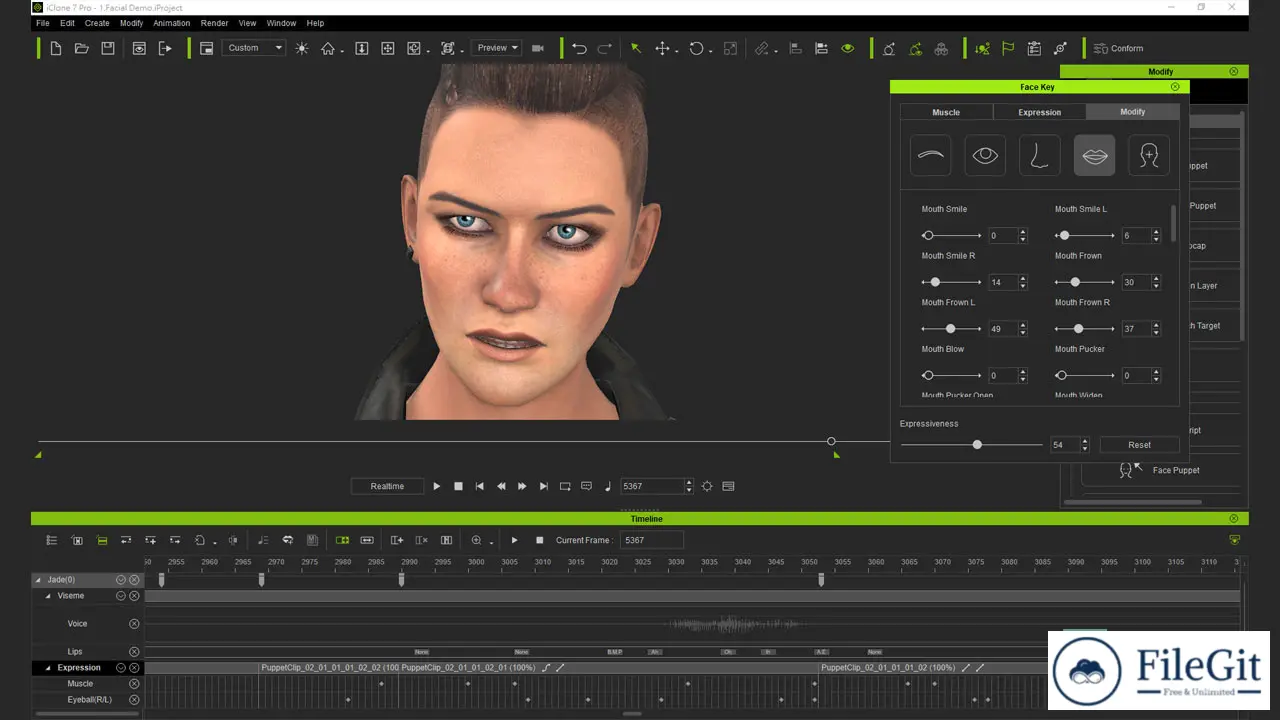Open the timeline zoom magnifier icon
This screenshot has height=720, width=1280.
tap(477, 540)
